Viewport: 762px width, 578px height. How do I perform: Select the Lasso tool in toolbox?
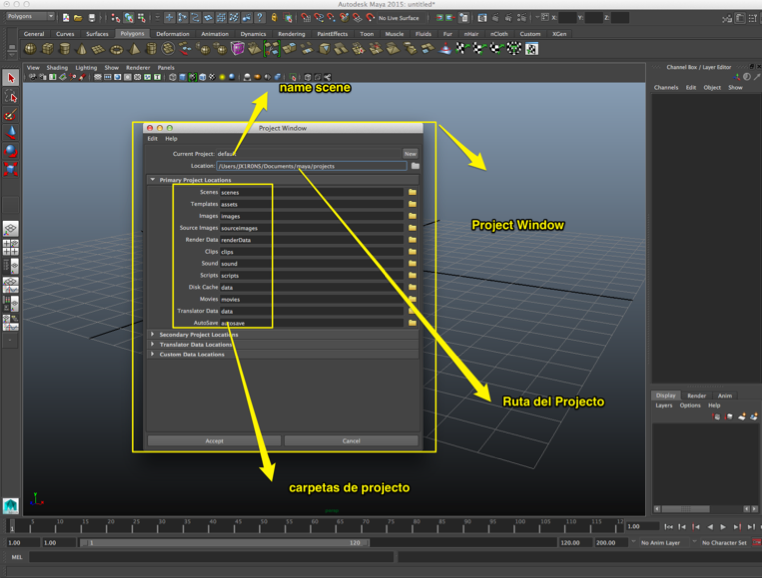click(11, 97)
